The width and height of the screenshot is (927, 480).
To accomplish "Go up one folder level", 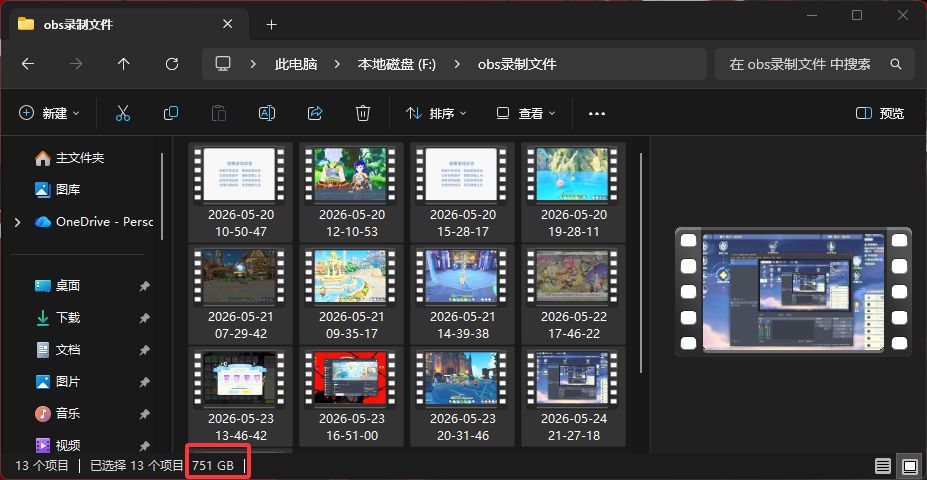I will 123,64.
